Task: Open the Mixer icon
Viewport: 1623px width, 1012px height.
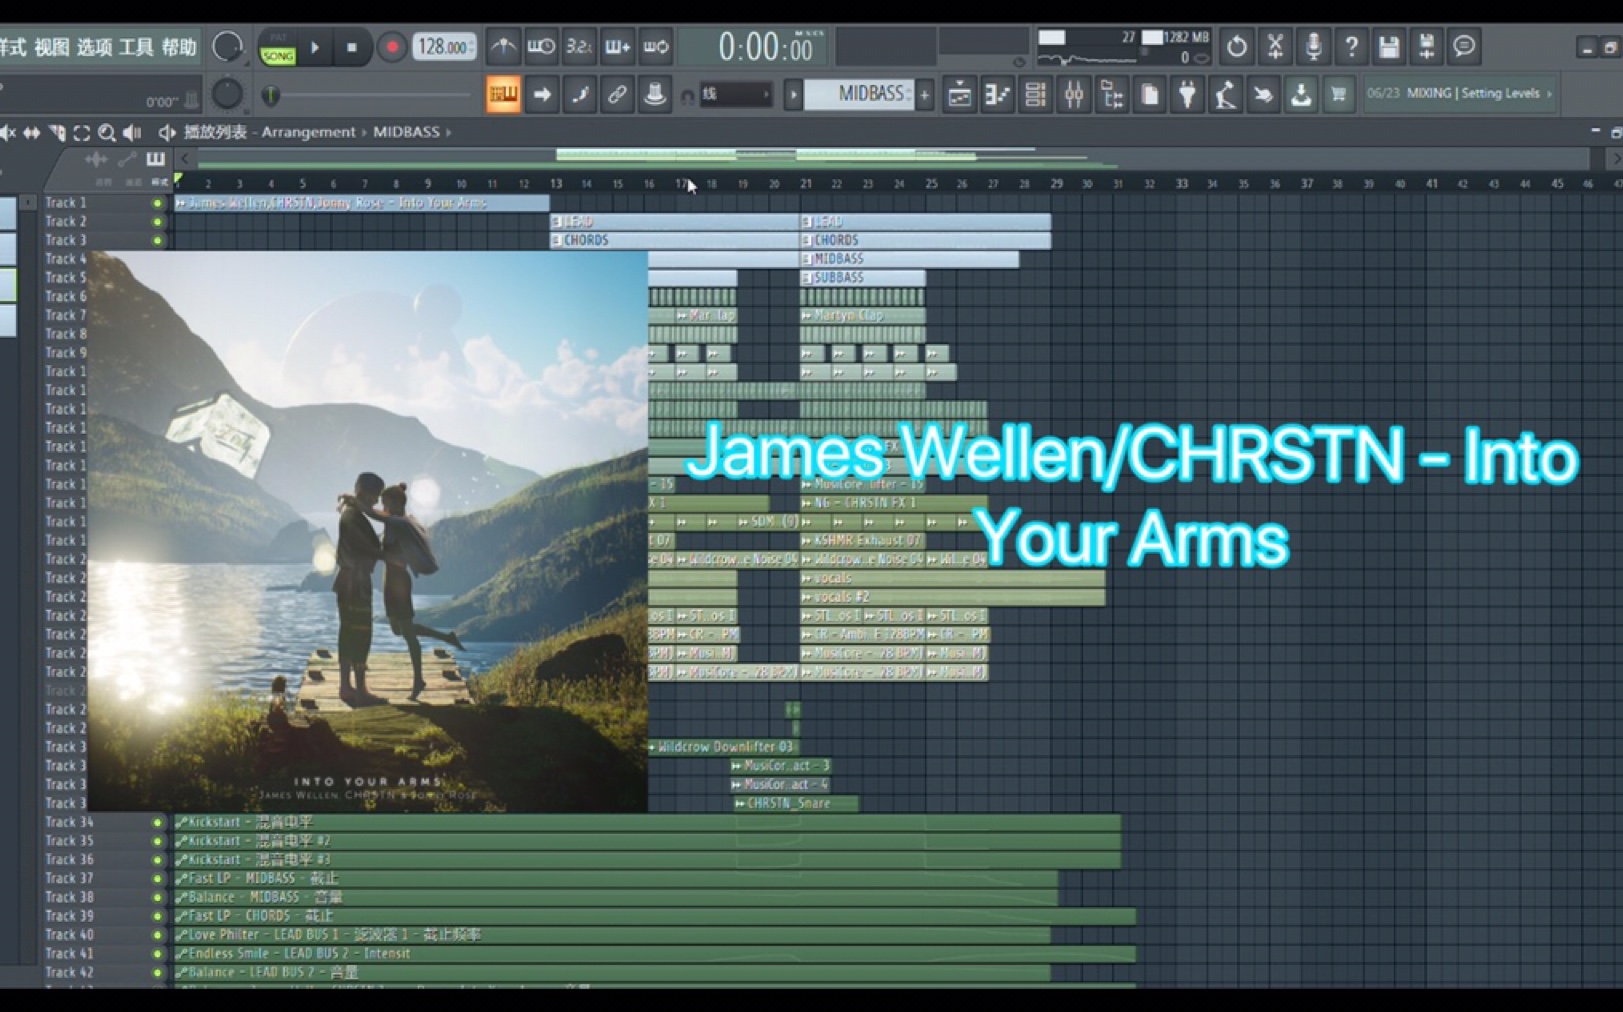Action: coord(1073,95)
